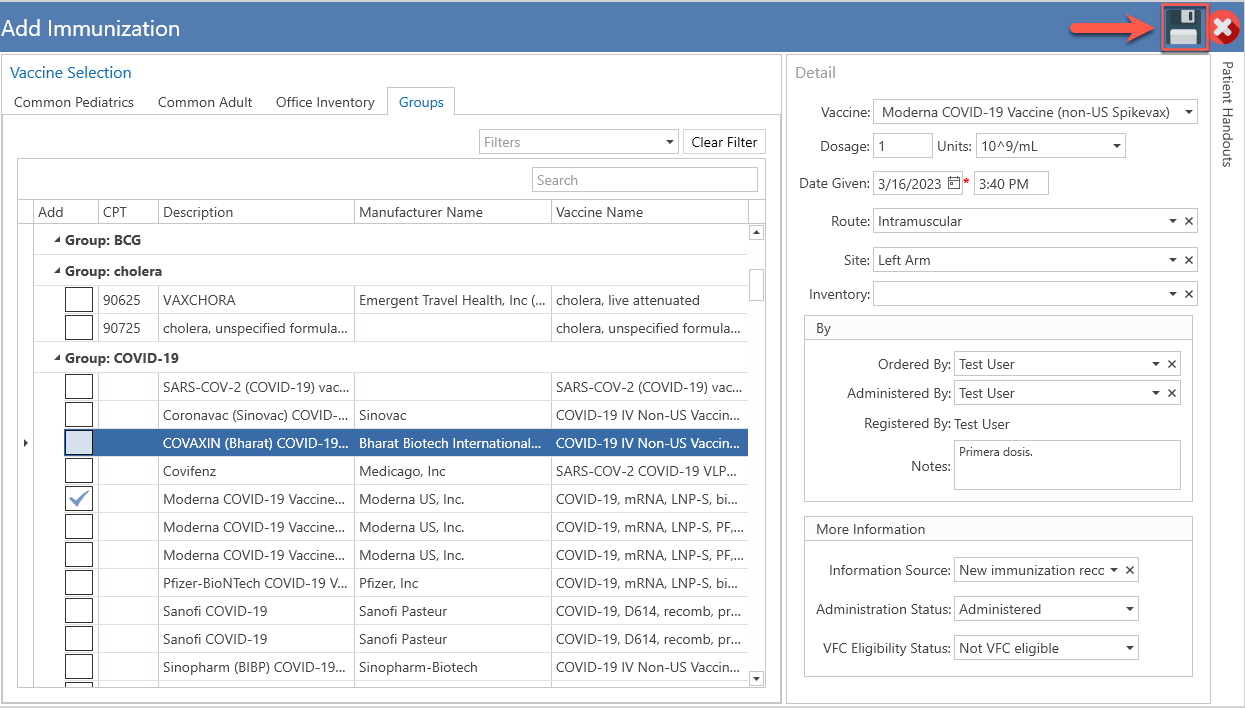Open the Date Given calendar picker icon
This screenshot has width=1245, height=708.
[954, 183]
